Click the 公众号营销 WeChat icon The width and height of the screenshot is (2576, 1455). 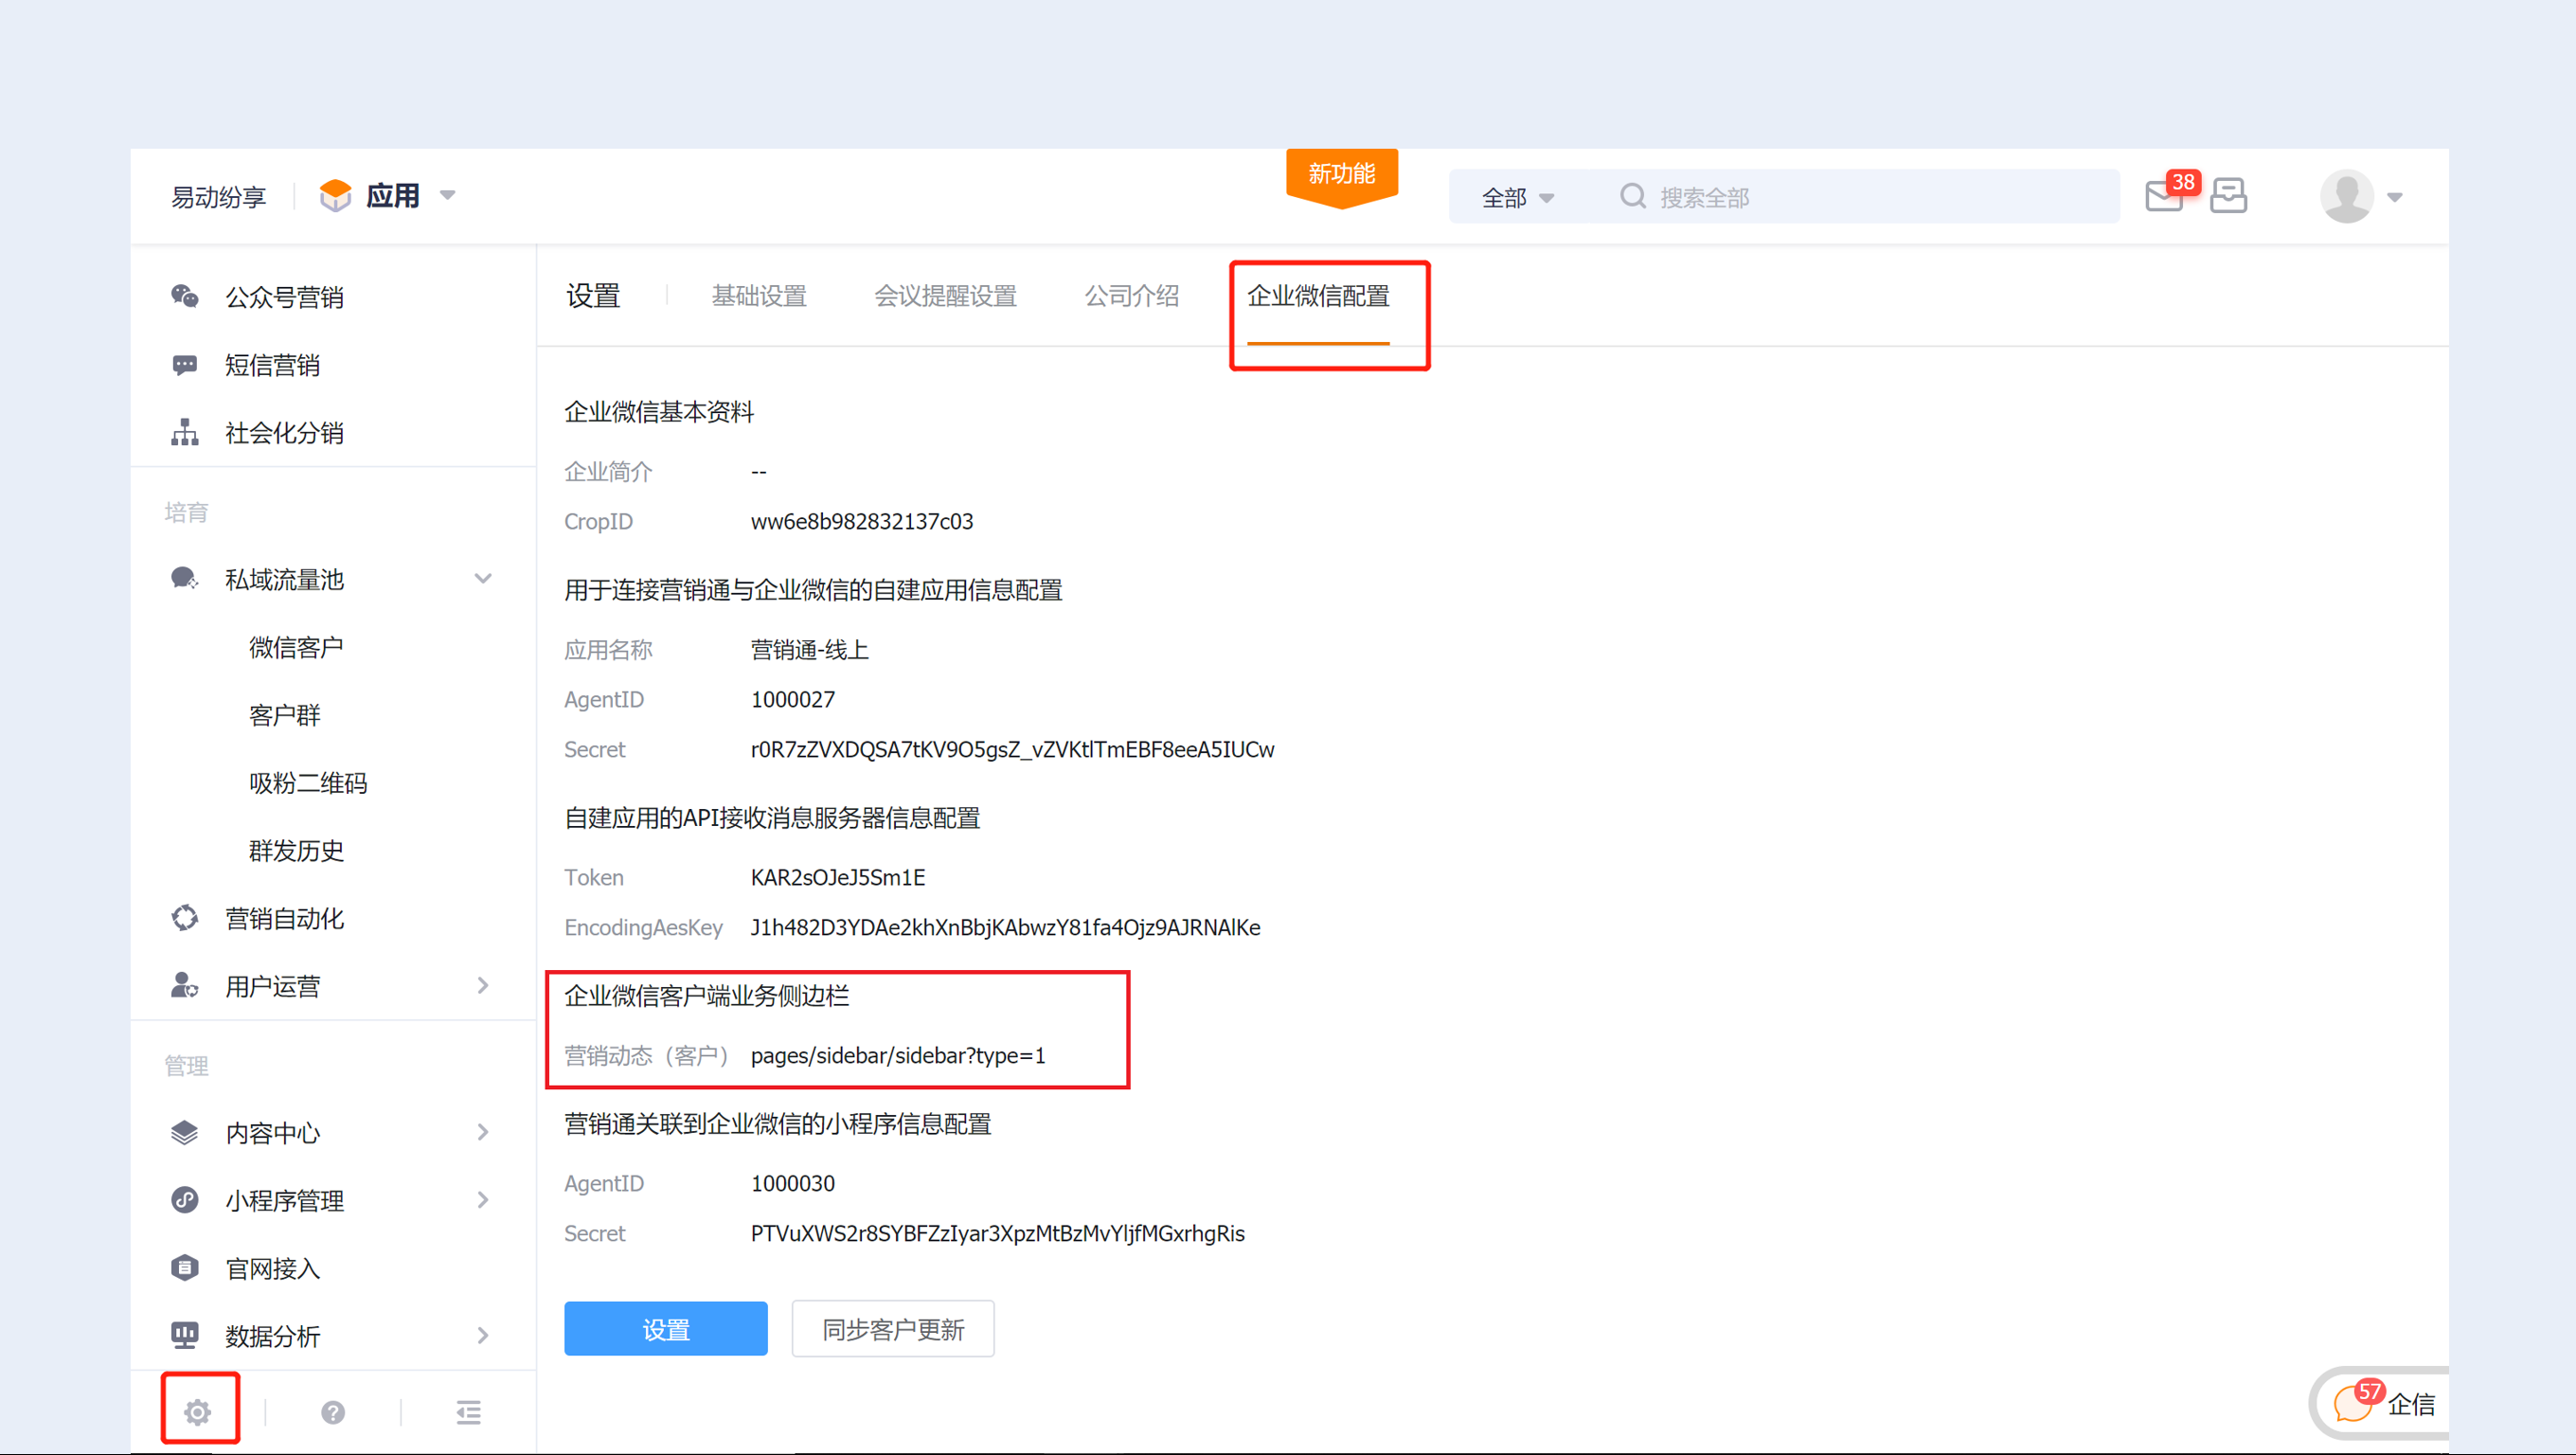185,296
